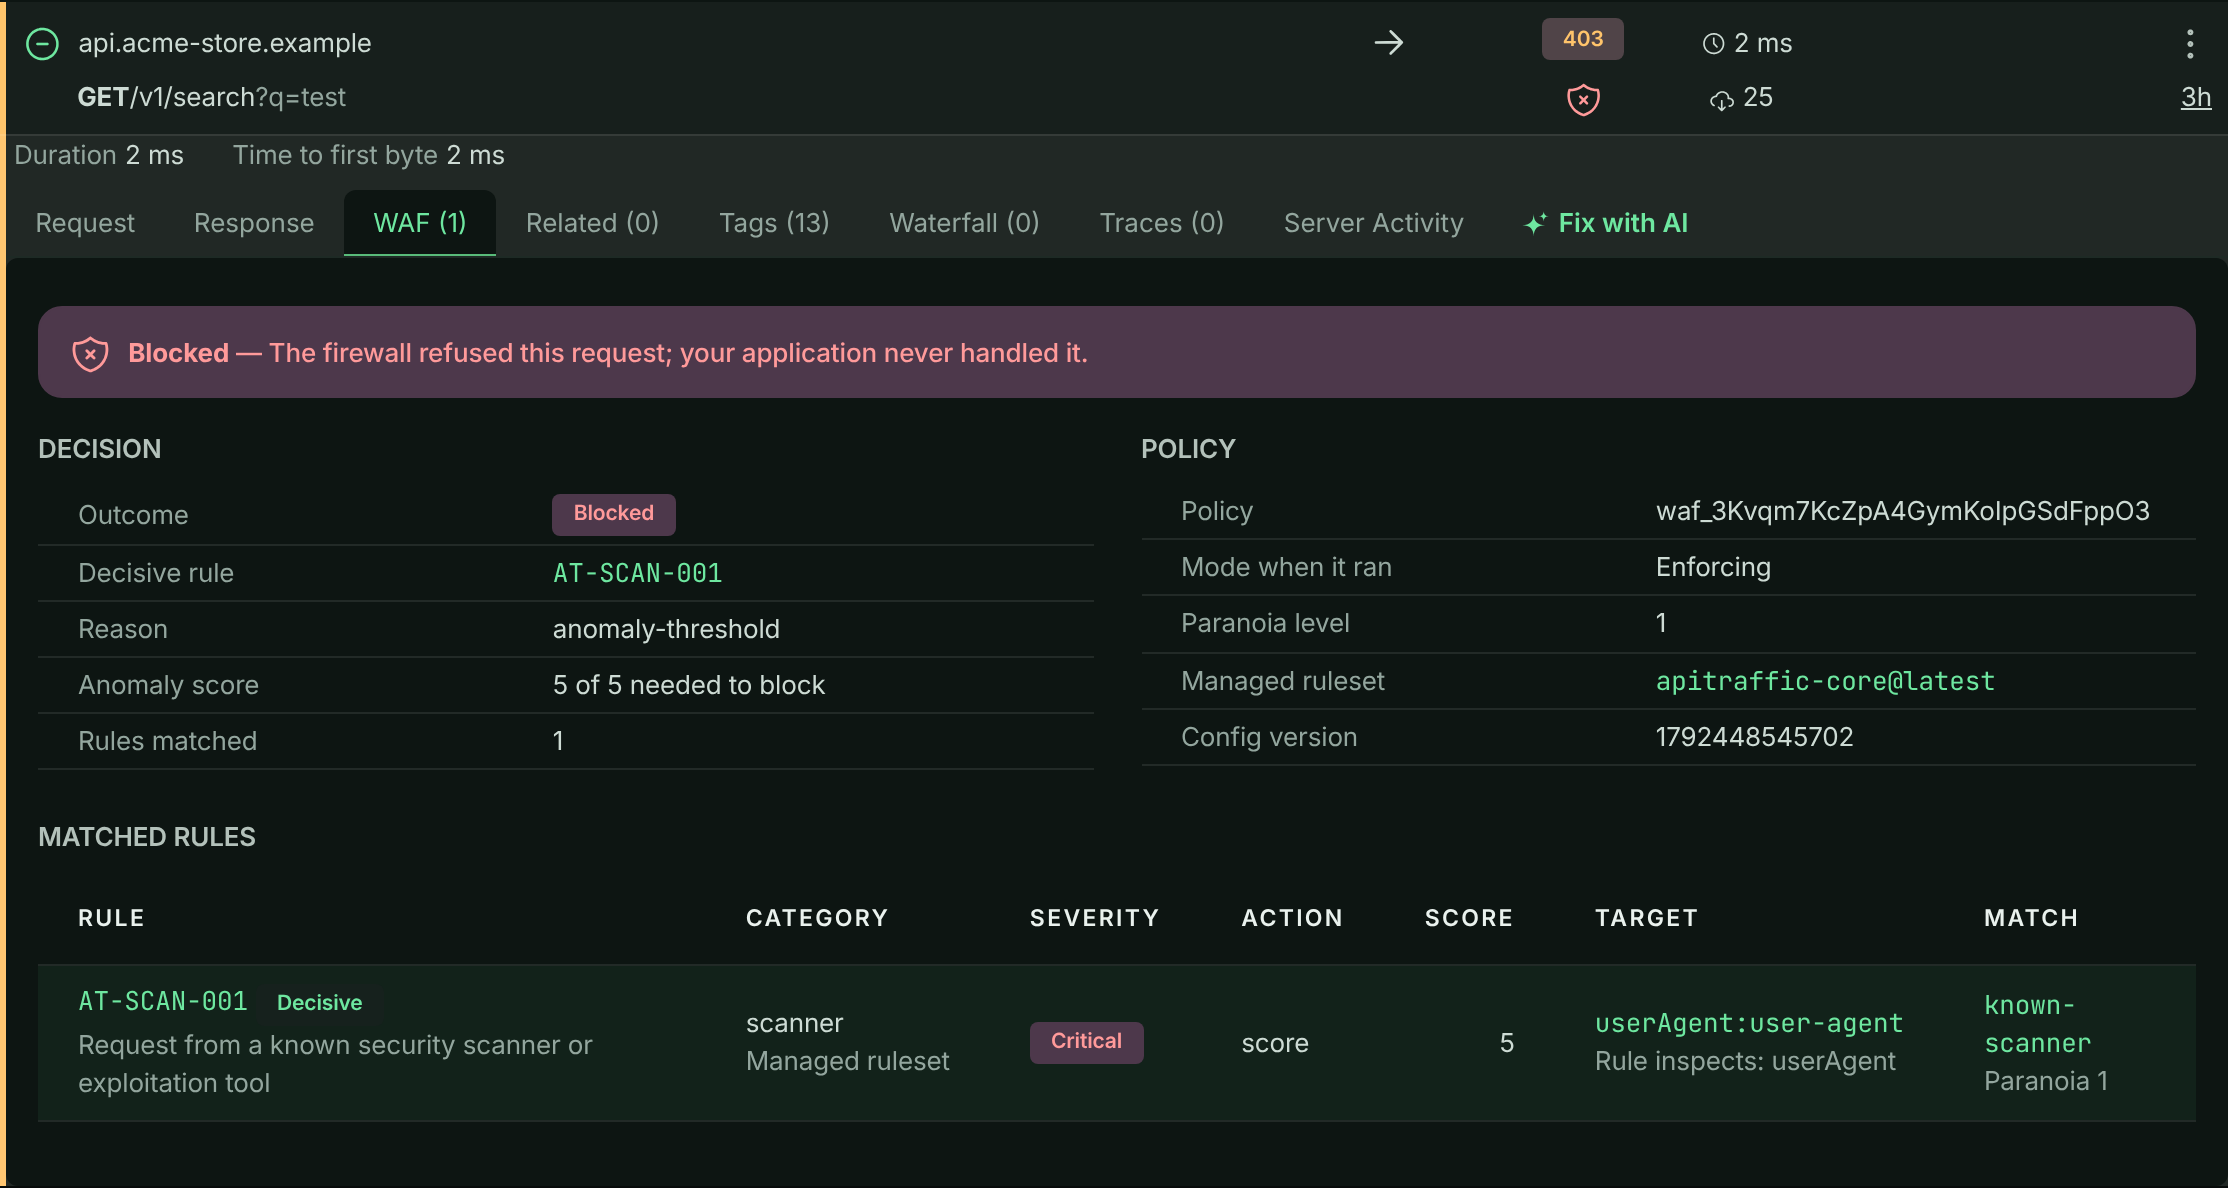
Task: Open the Tags (13) tab
Action: pos(774,223)
